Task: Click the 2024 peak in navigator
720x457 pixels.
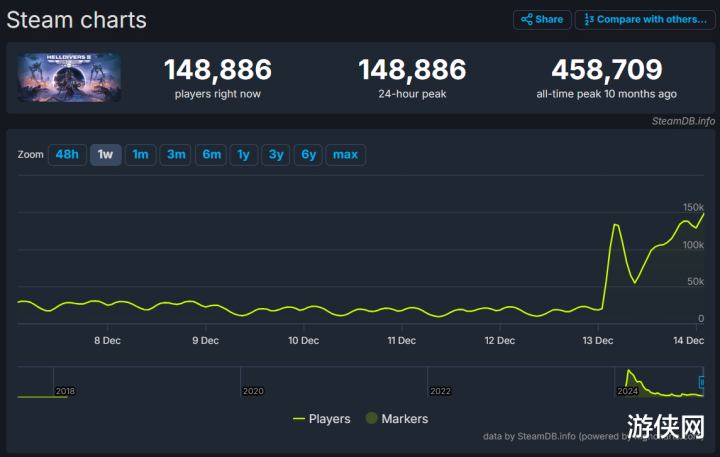Action: [x=629, y=371]
